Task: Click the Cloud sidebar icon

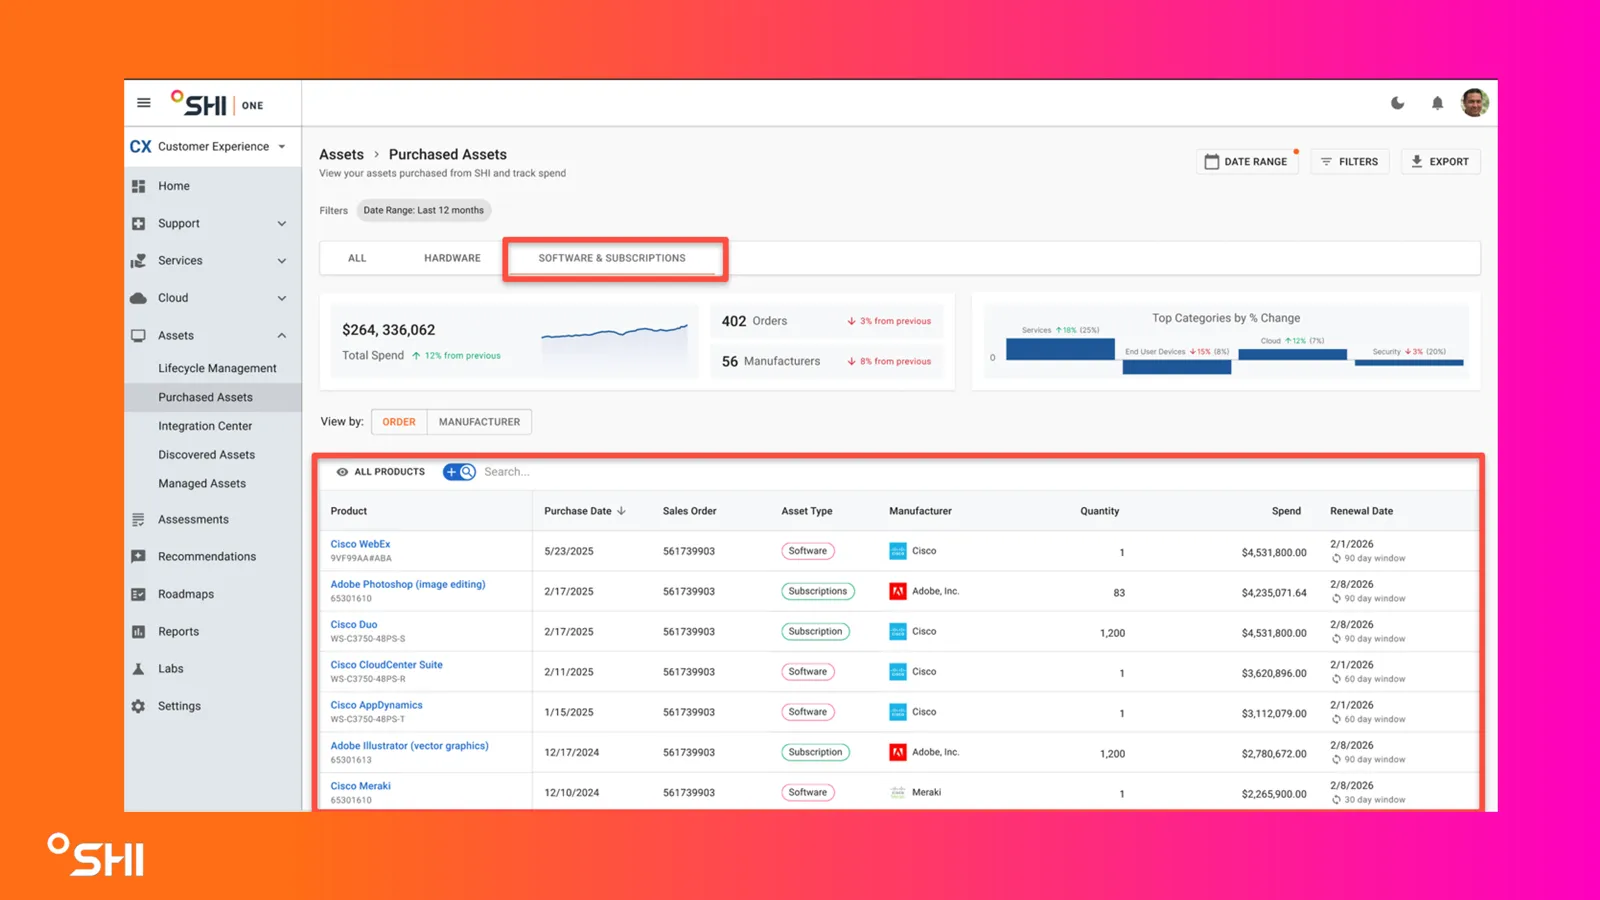Action: 139,298
